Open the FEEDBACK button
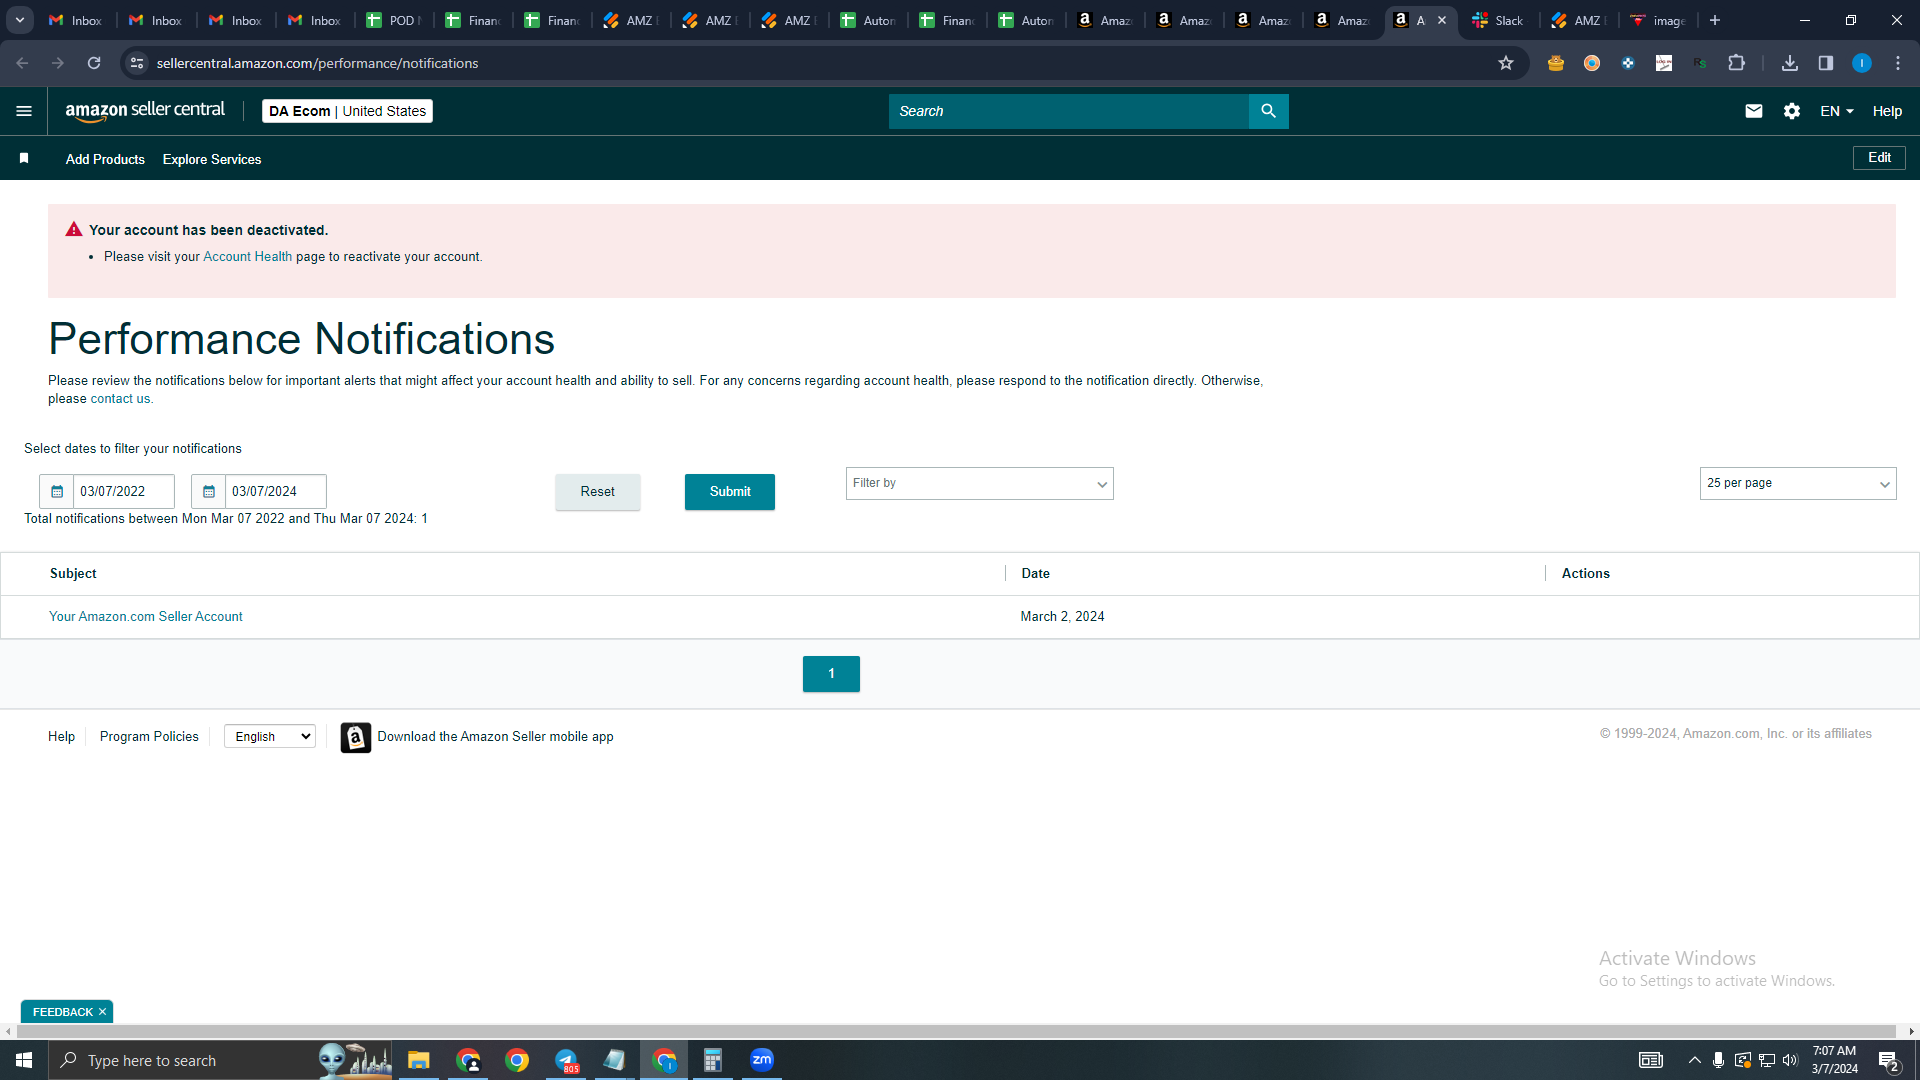This screenshot has height=1080, width=1920. 62,1012
